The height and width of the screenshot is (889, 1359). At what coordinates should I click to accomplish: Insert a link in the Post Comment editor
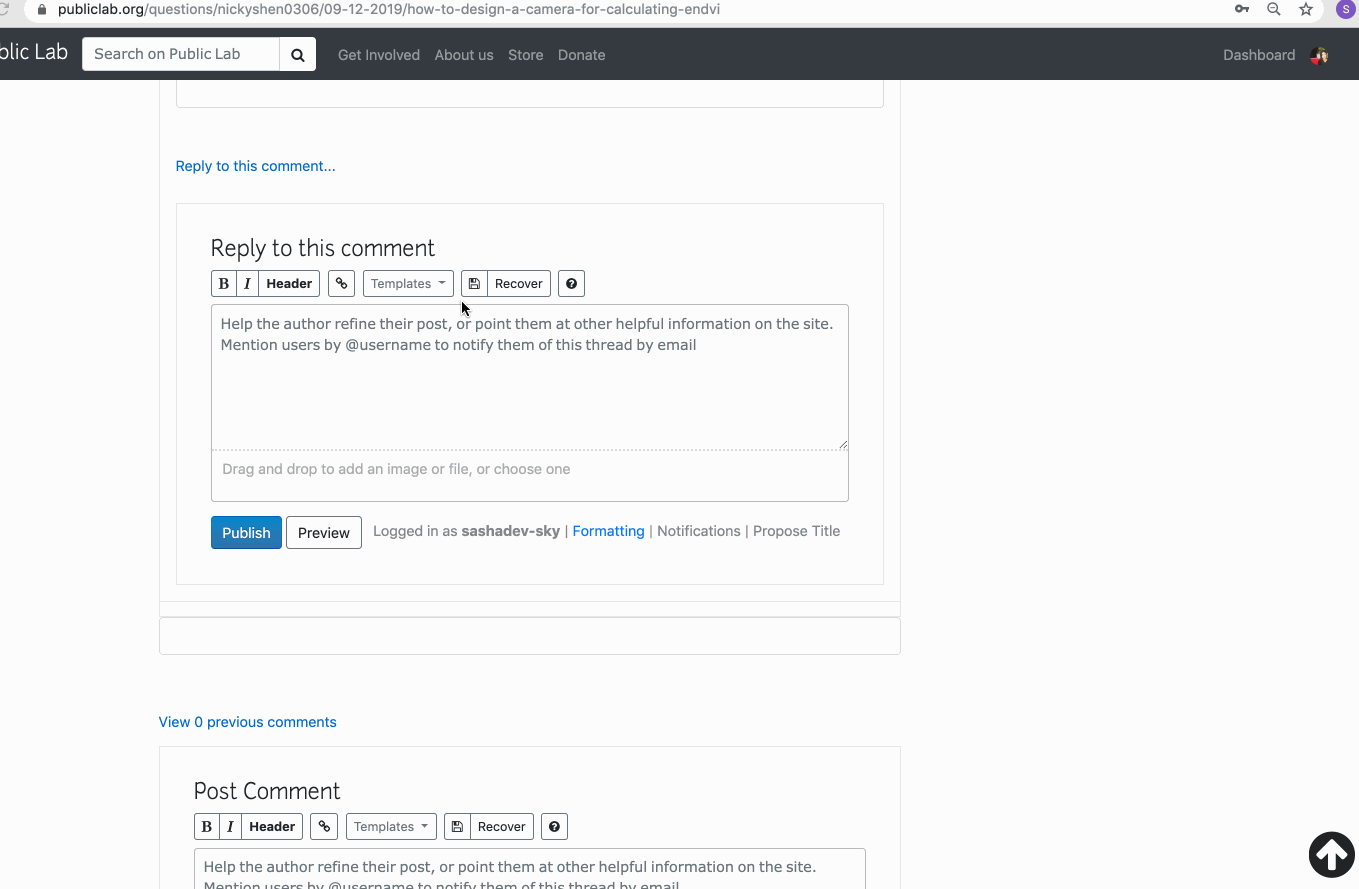(324, 826)
